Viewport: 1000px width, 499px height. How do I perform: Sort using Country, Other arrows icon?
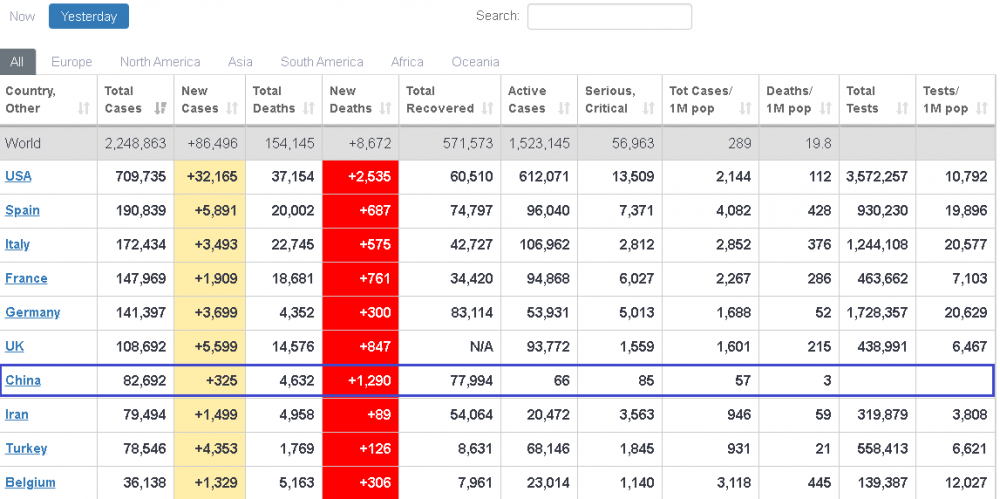pyautogui.click(x=84, y=108)
